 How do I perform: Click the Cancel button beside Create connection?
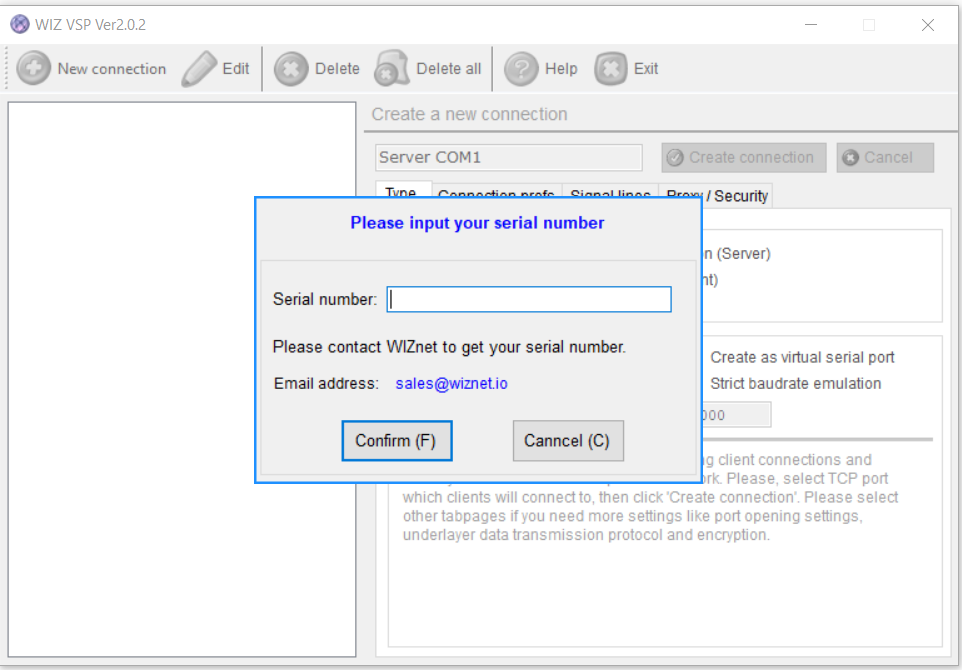pyautogui.click(x=885, y=158)
